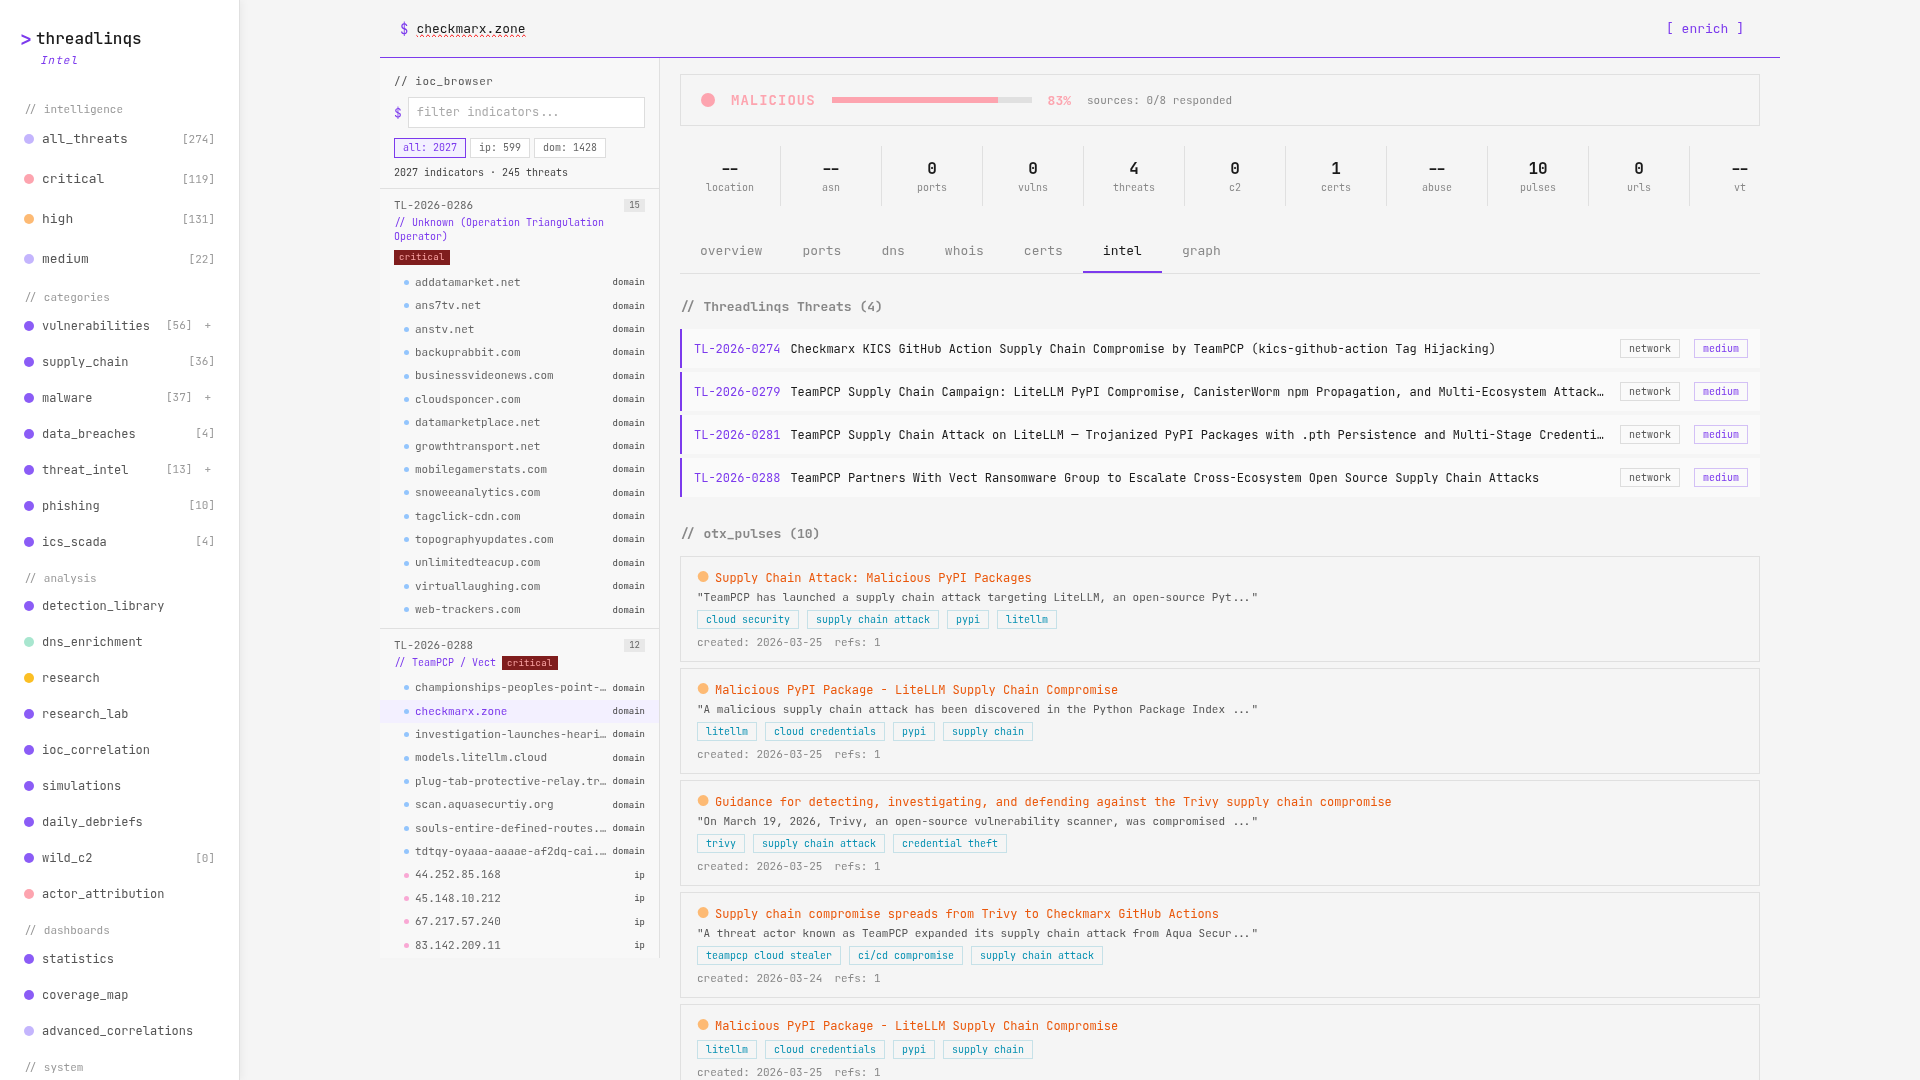Click the MALICIOUS verdict status circle
The height and width of the screenshot is (1080, 1920).
(708, 100)
